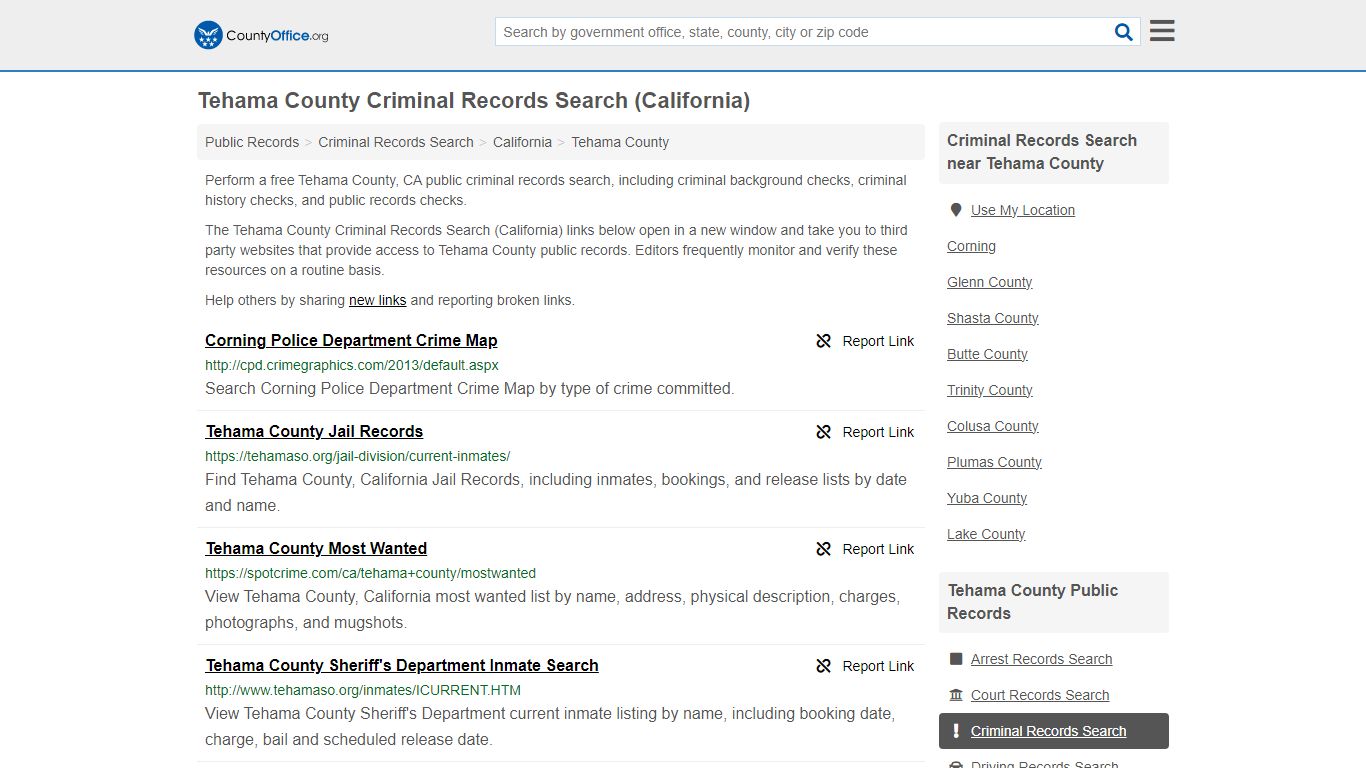The height and width of the screenshot is (768, 1366).
Task: Open Tehama County Most Wanted
Action: 316,548
